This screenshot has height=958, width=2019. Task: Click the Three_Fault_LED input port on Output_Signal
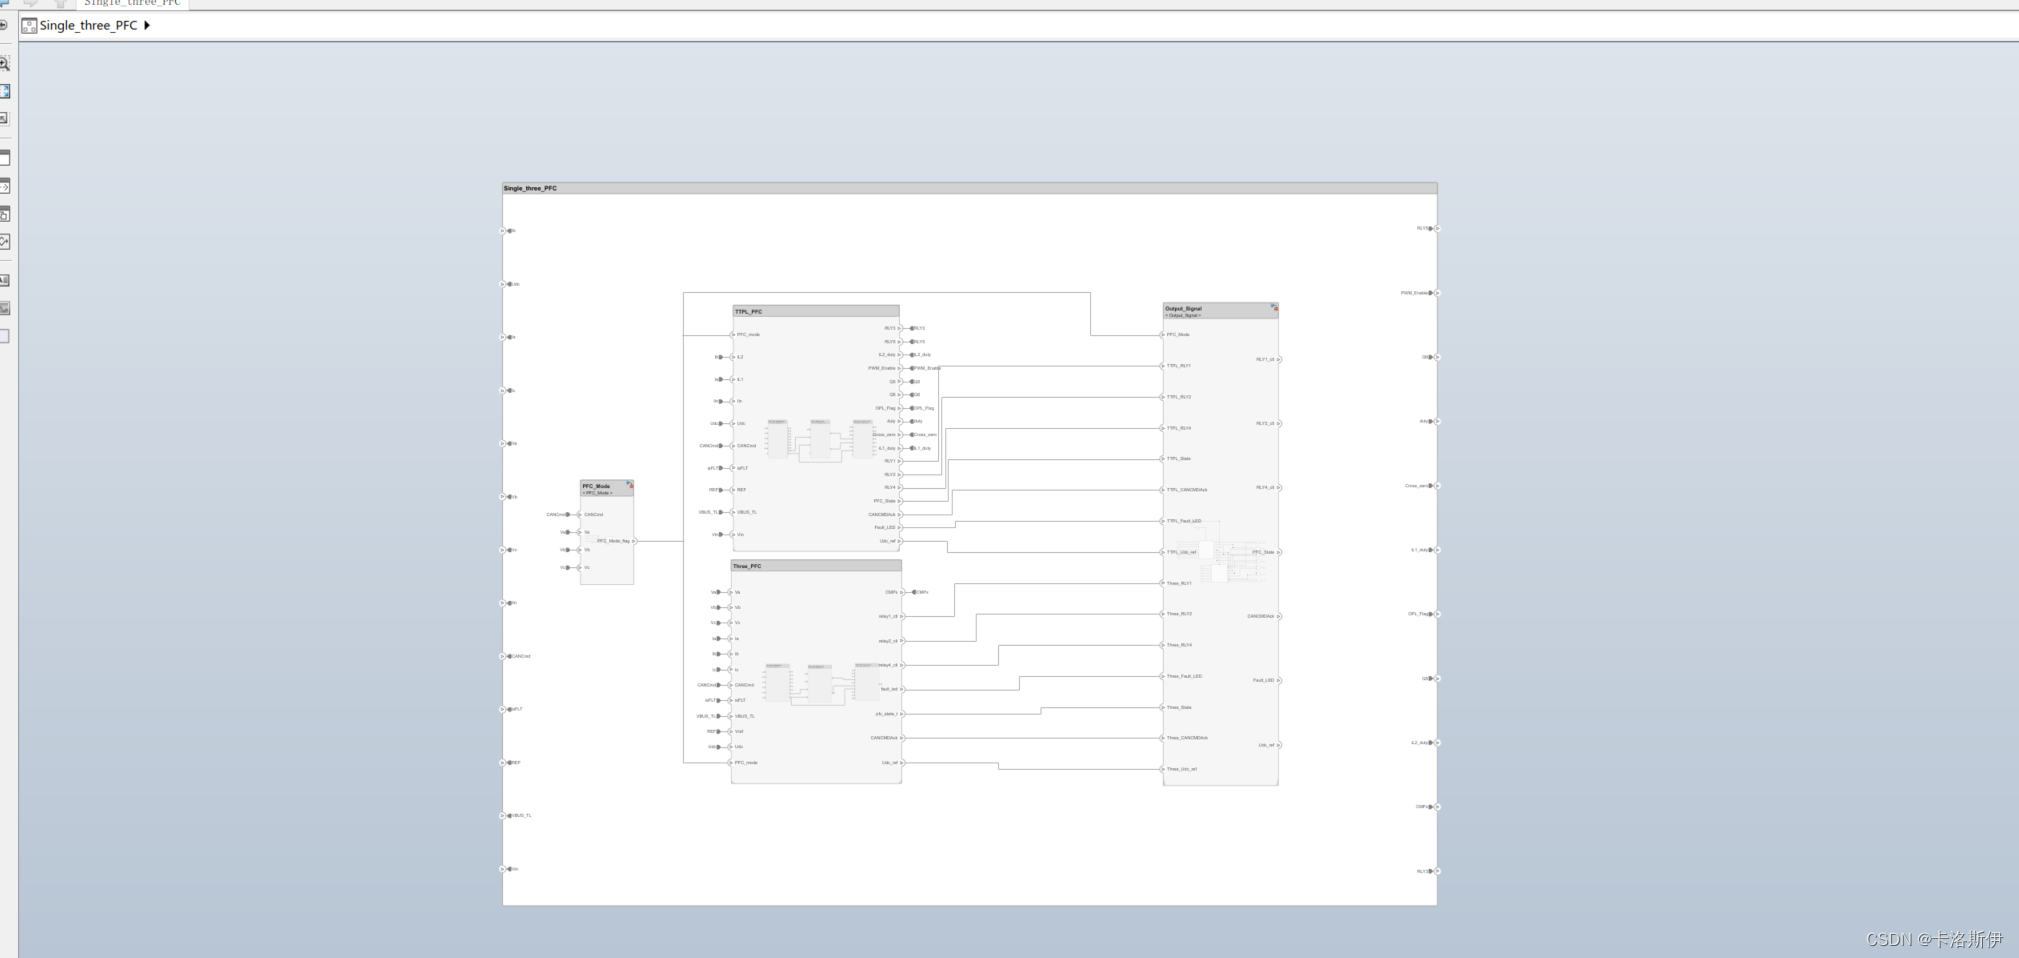(1163, 676)
